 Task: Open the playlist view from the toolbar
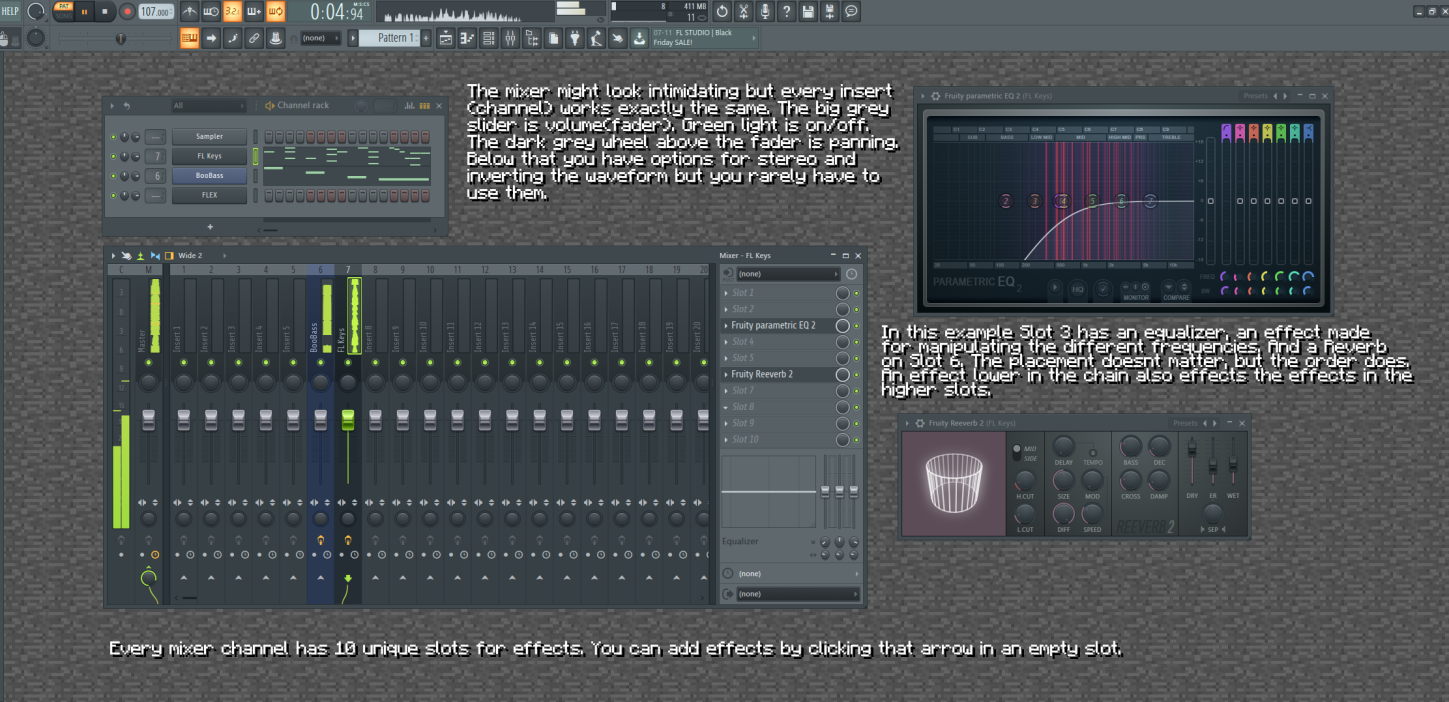click(445, 38)
